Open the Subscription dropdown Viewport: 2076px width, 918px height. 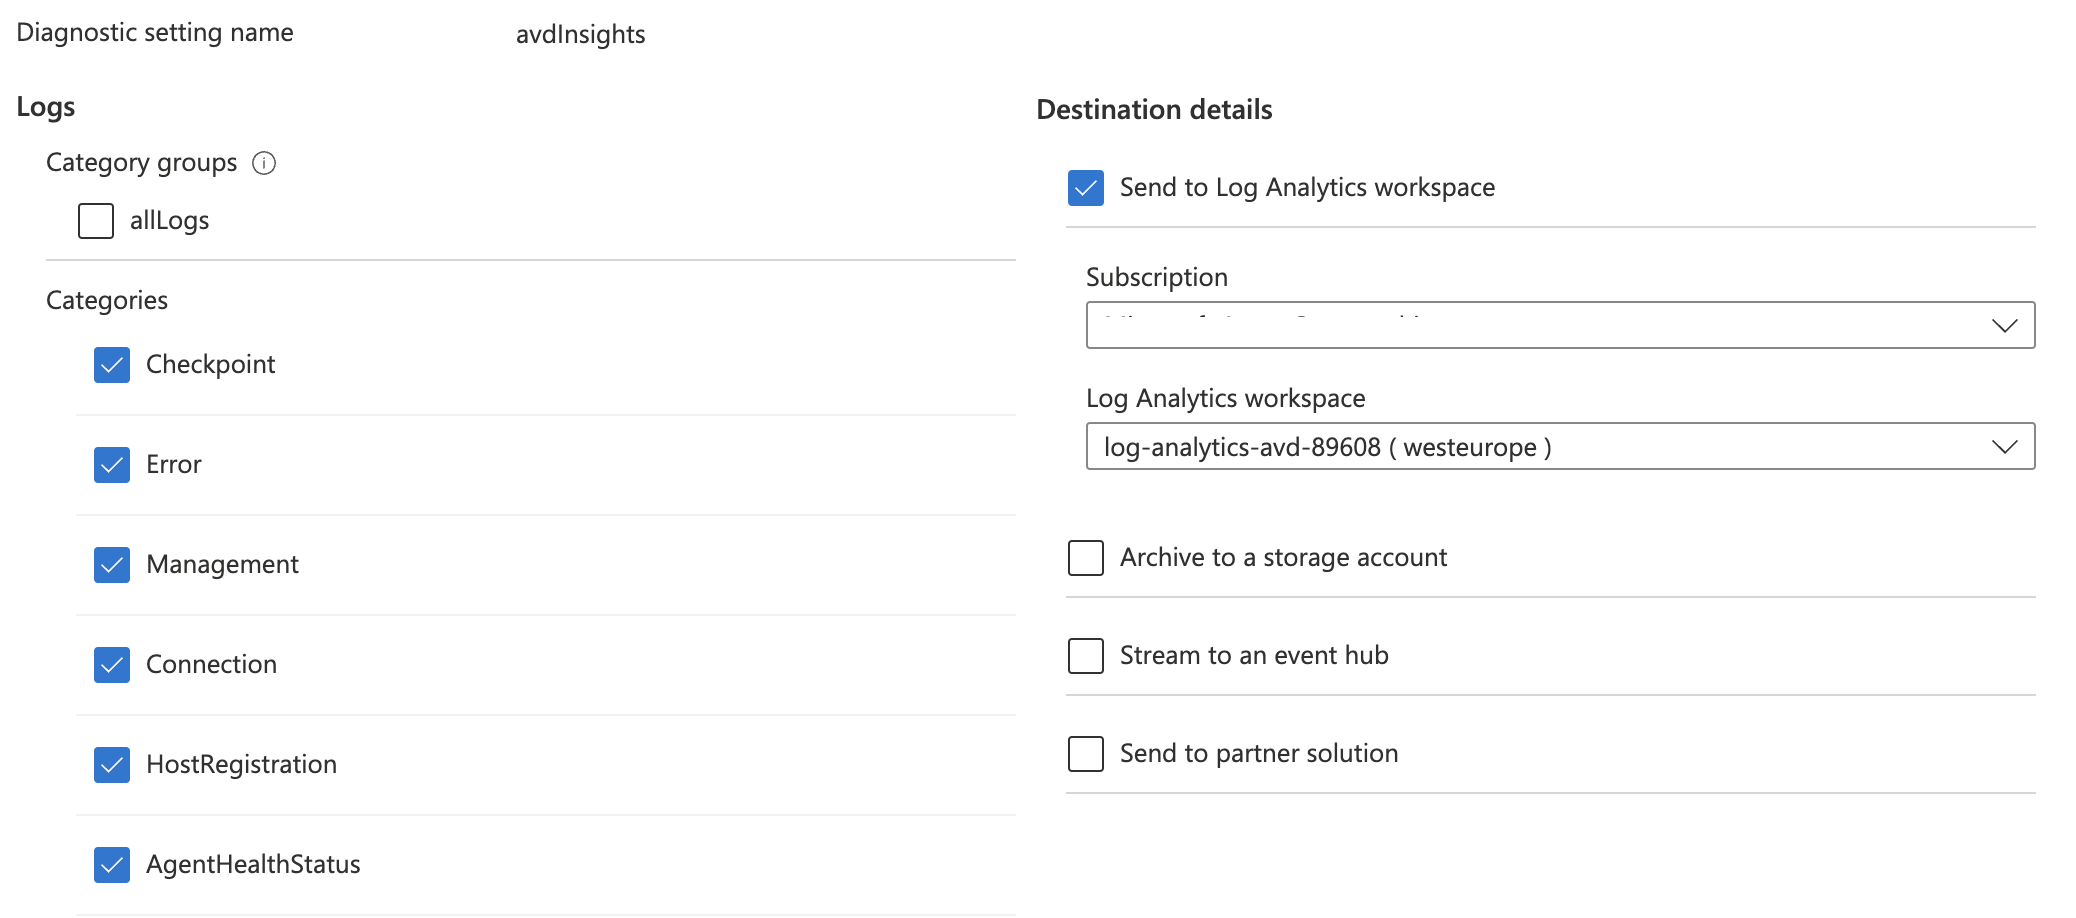point(1559,325)
